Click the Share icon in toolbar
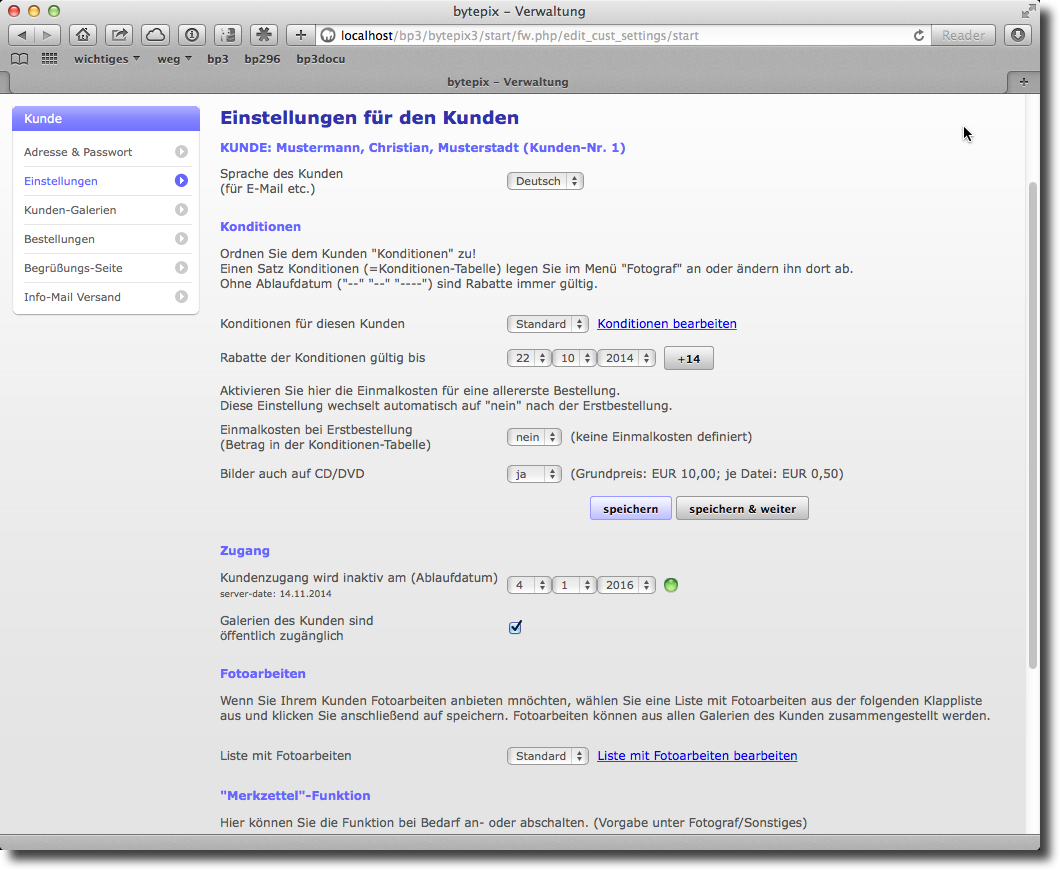1060x870 pixels. pyautogui.click(x=119, y=35)
